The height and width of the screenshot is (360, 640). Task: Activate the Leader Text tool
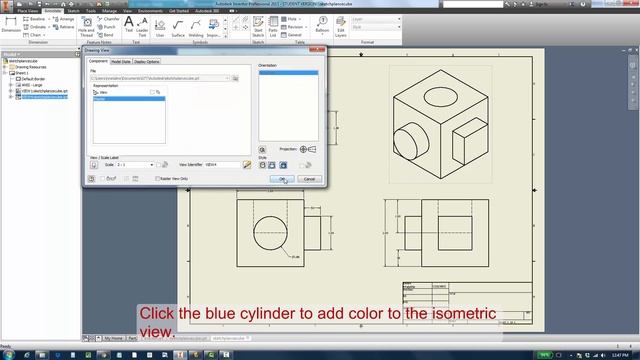pos(142,27)
